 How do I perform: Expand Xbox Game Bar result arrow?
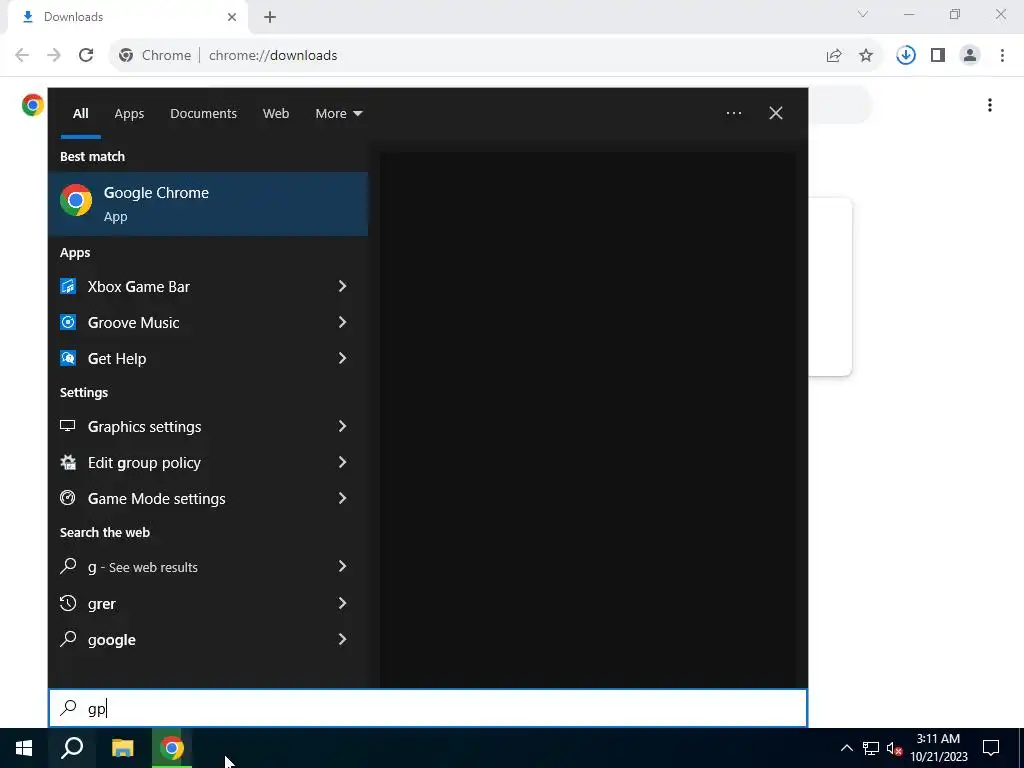click(342, 286)
